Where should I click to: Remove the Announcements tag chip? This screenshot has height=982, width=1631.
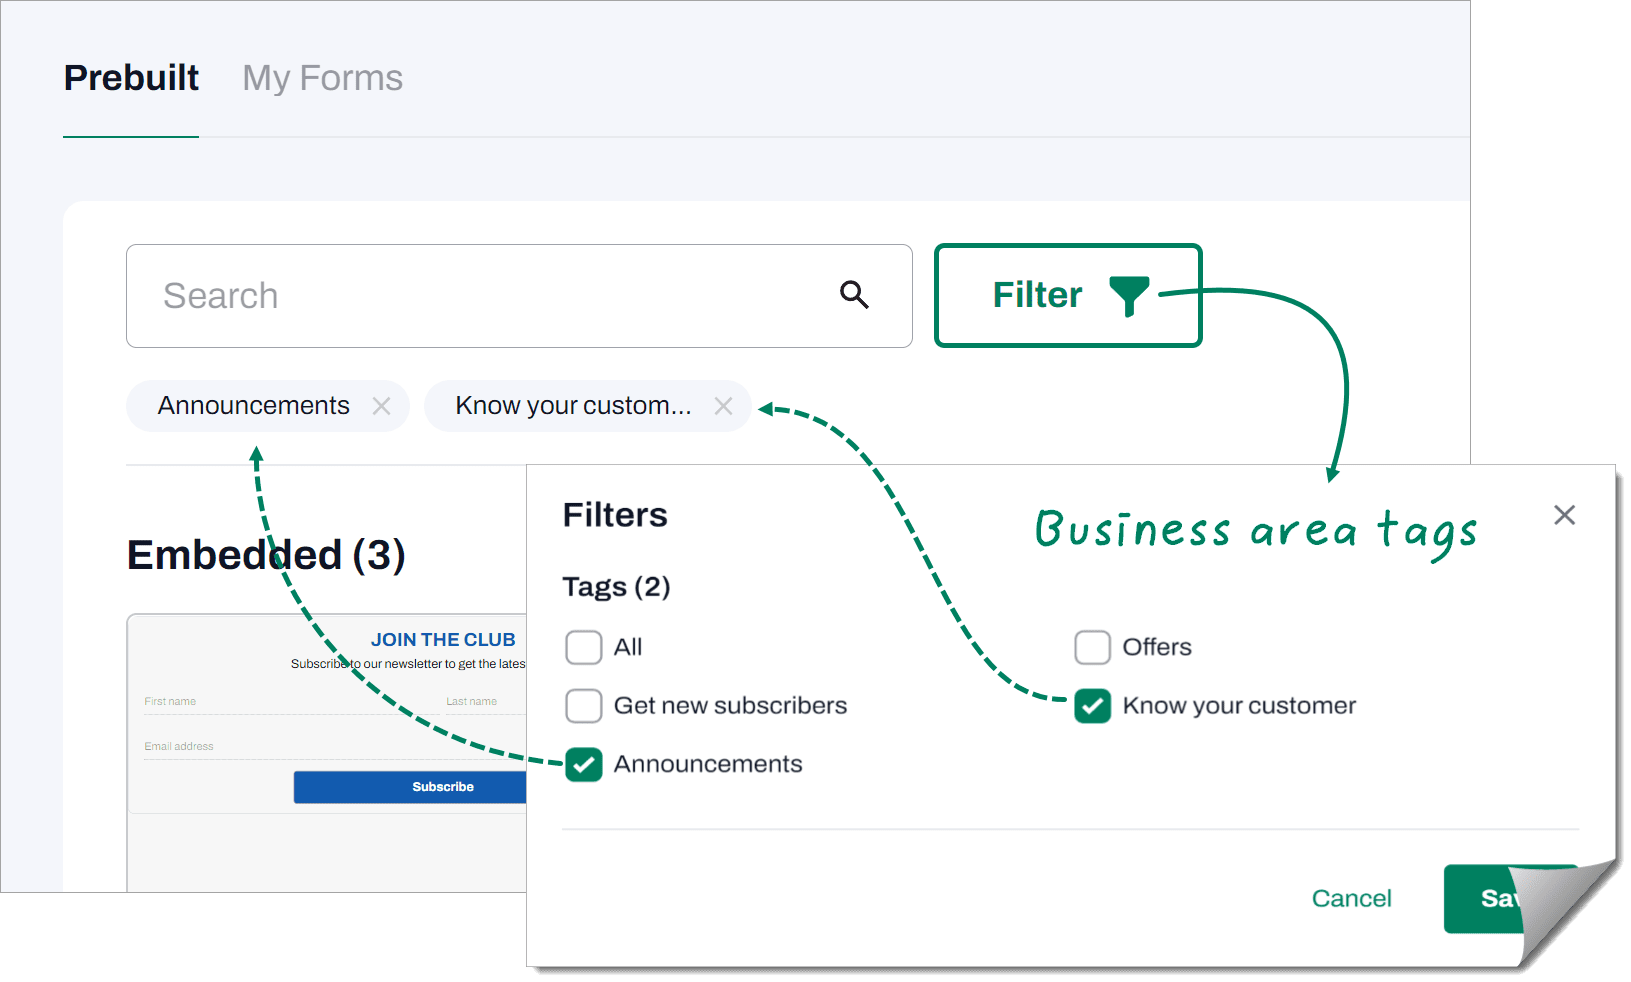tap(381, 406)
